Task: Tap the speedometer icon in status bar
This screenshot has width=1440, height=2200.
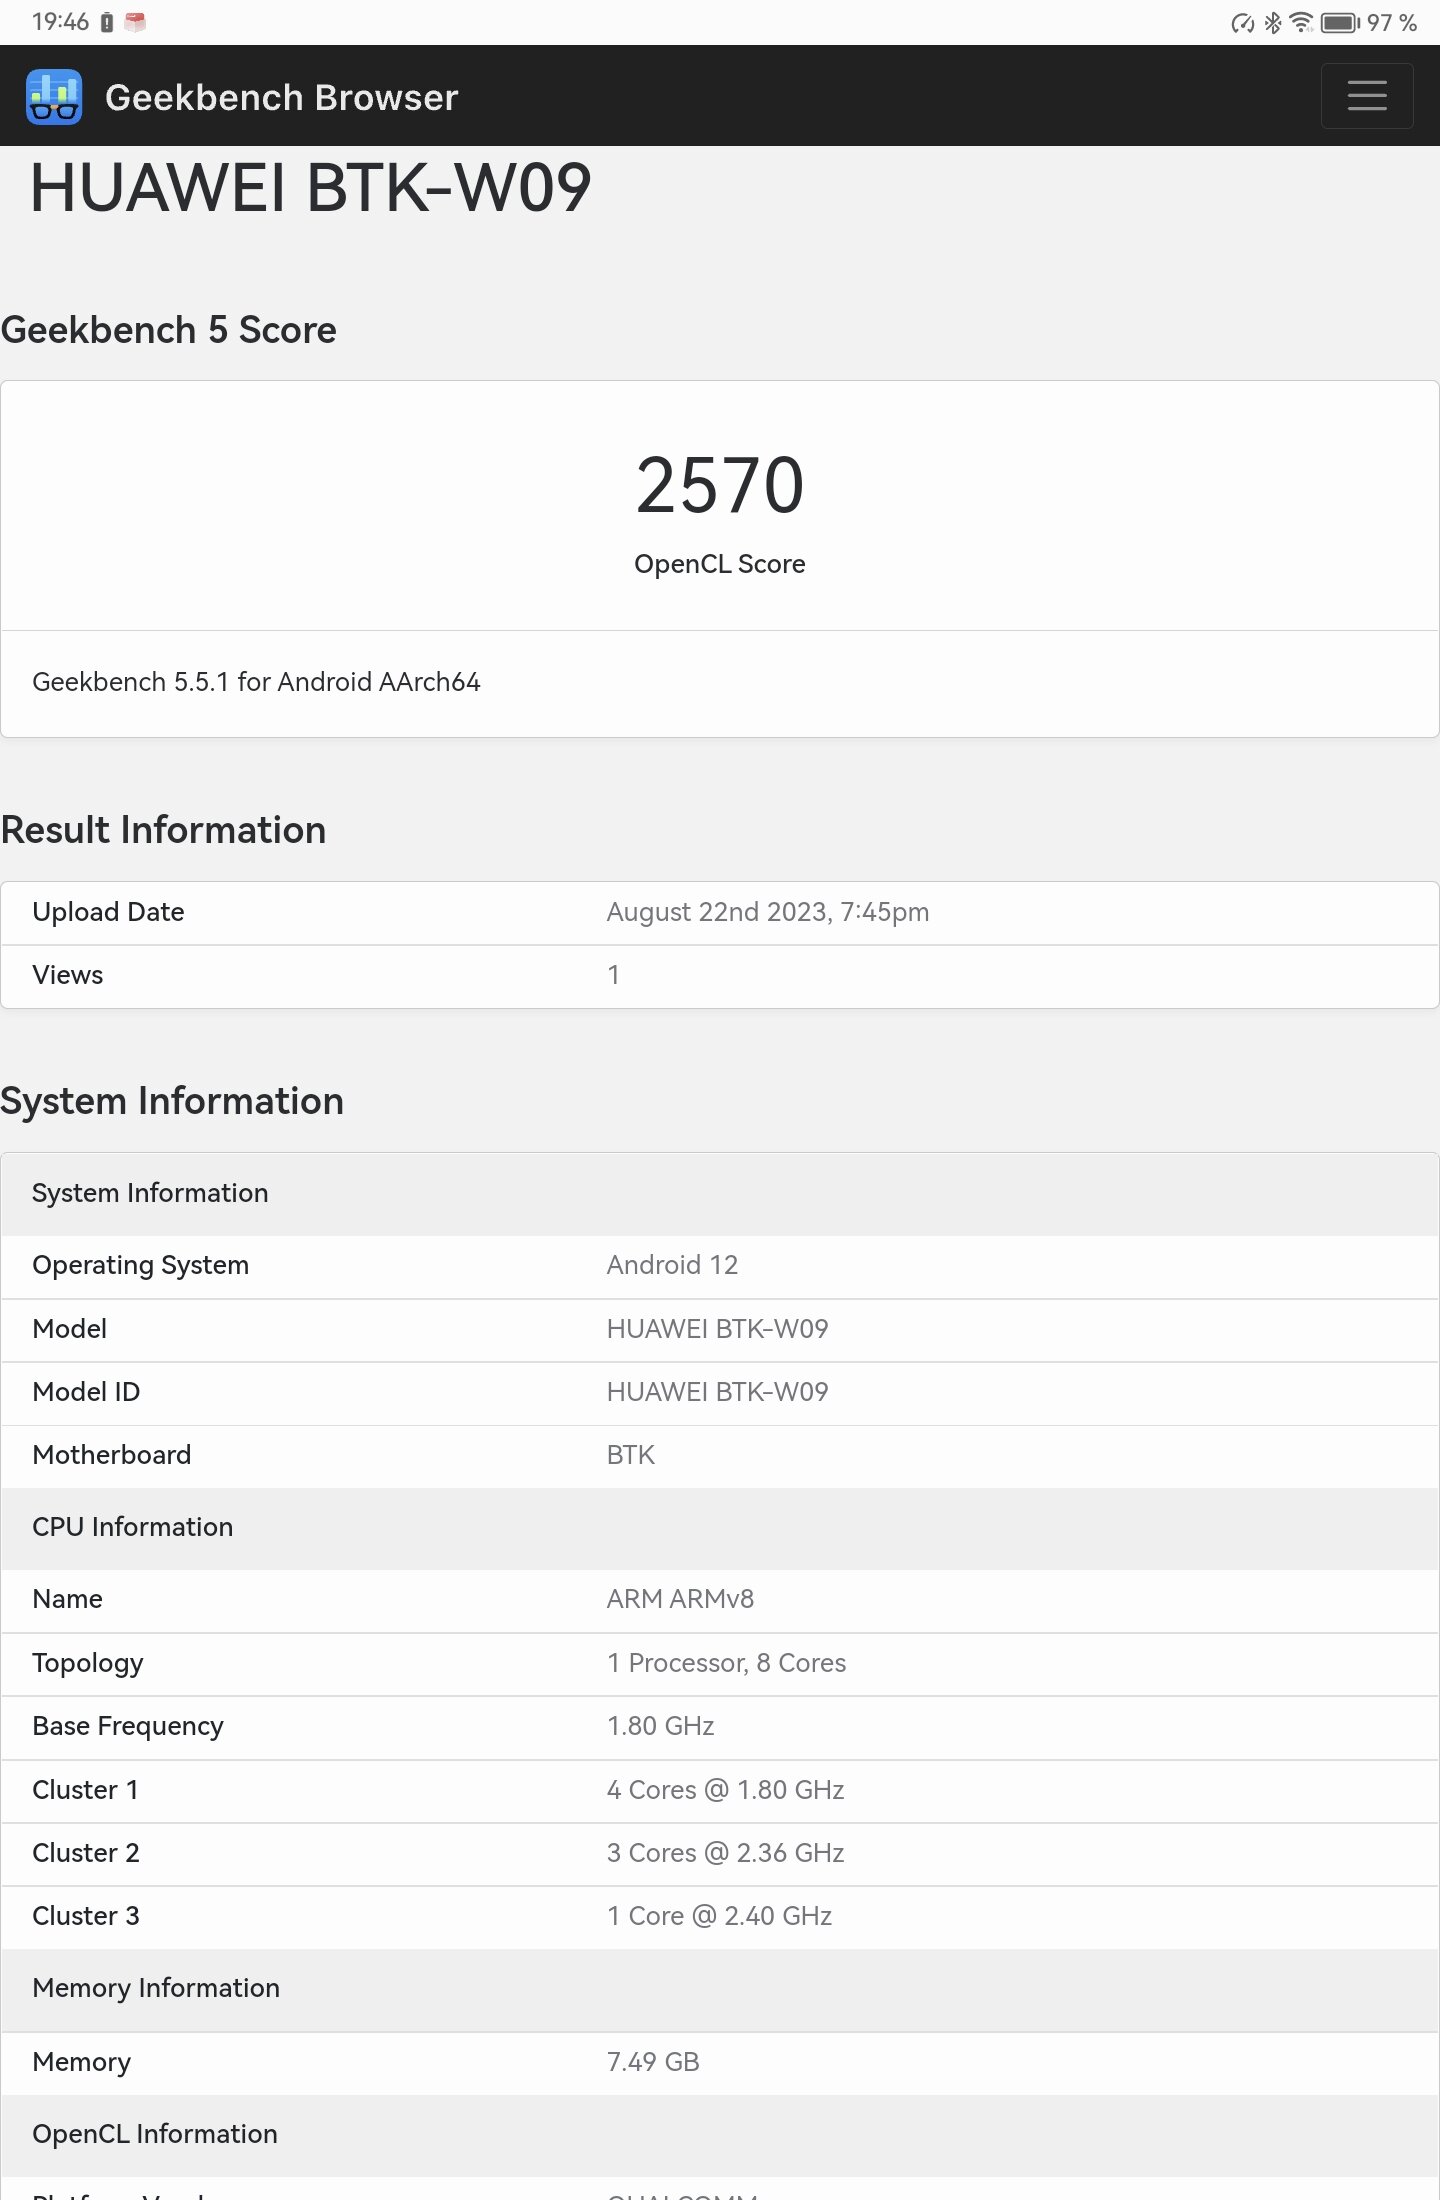Action: [x=1243, y=22]
